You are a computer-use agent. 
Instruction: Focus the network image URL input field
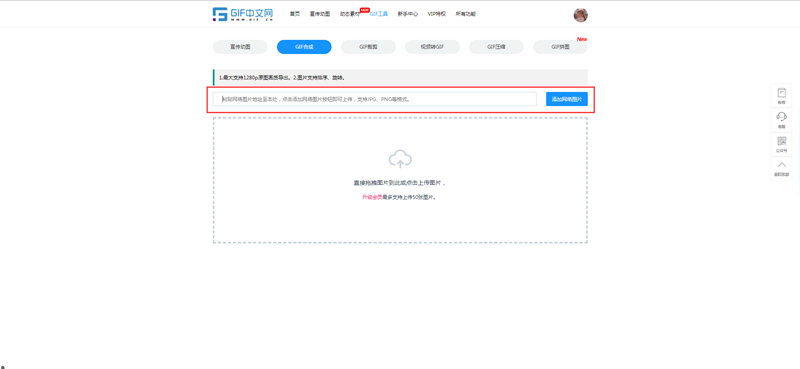pos(374,99)
